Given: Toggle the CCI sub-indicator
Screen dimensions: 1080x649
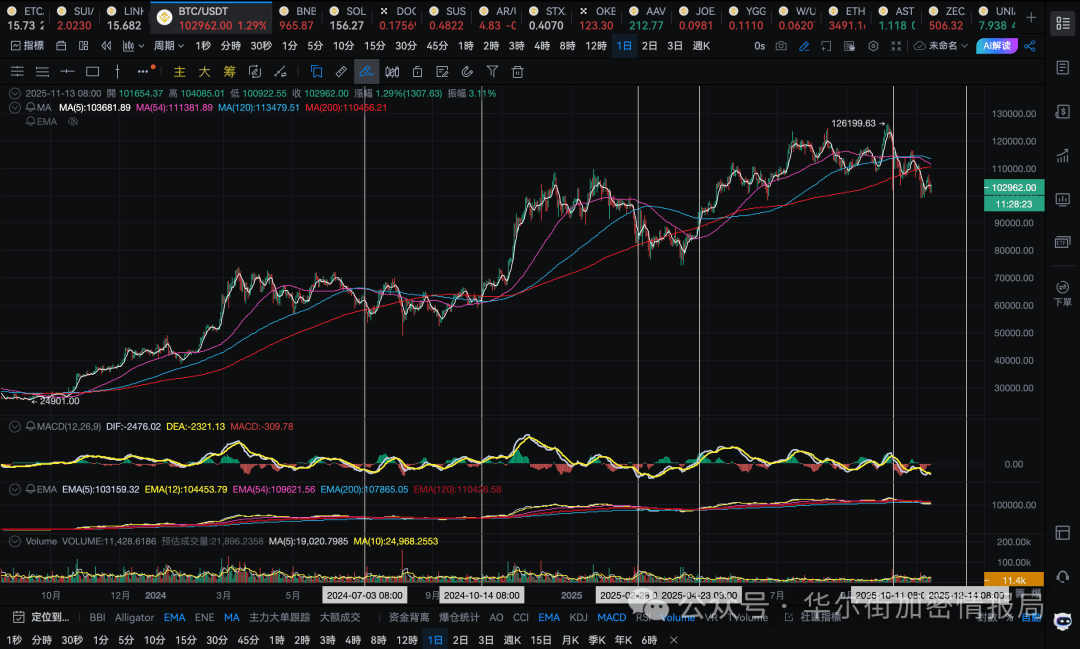Looking at the screenshot, I should (521, 617).
